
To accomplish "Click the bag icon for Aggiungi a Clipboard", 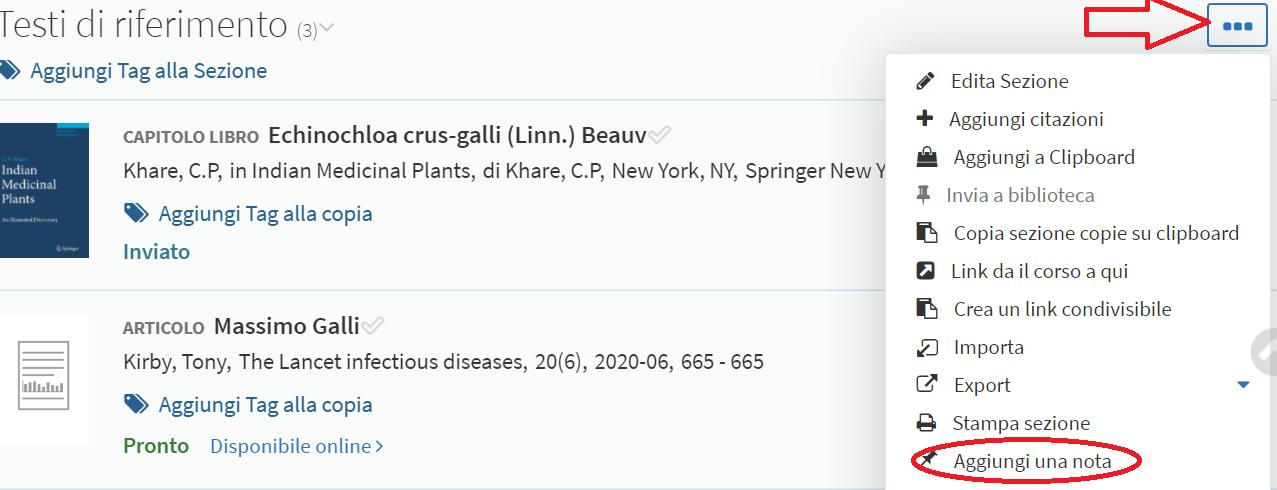I will click(926, 157).
